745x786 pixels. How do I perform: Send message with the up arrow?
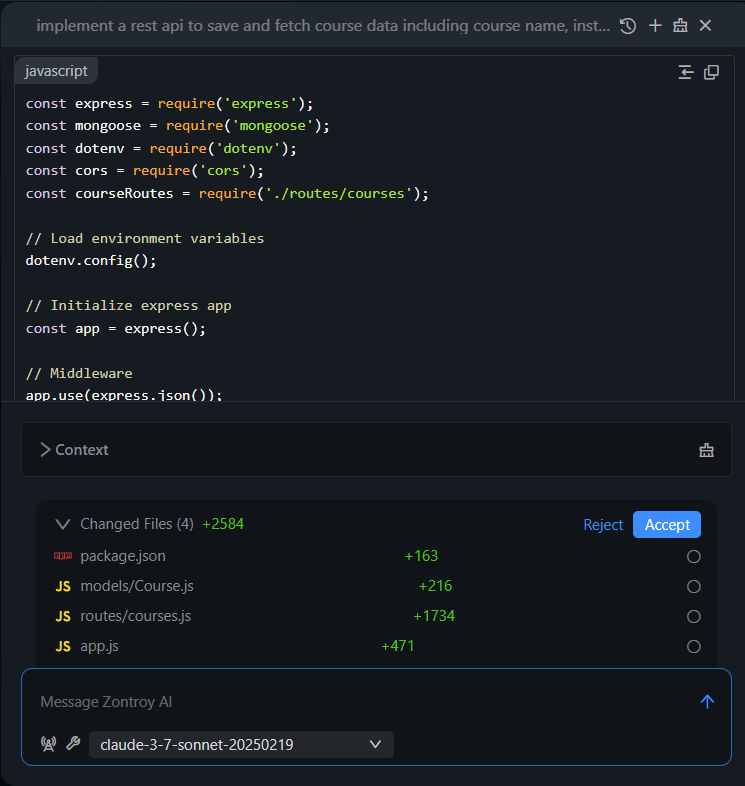point(707,702)
